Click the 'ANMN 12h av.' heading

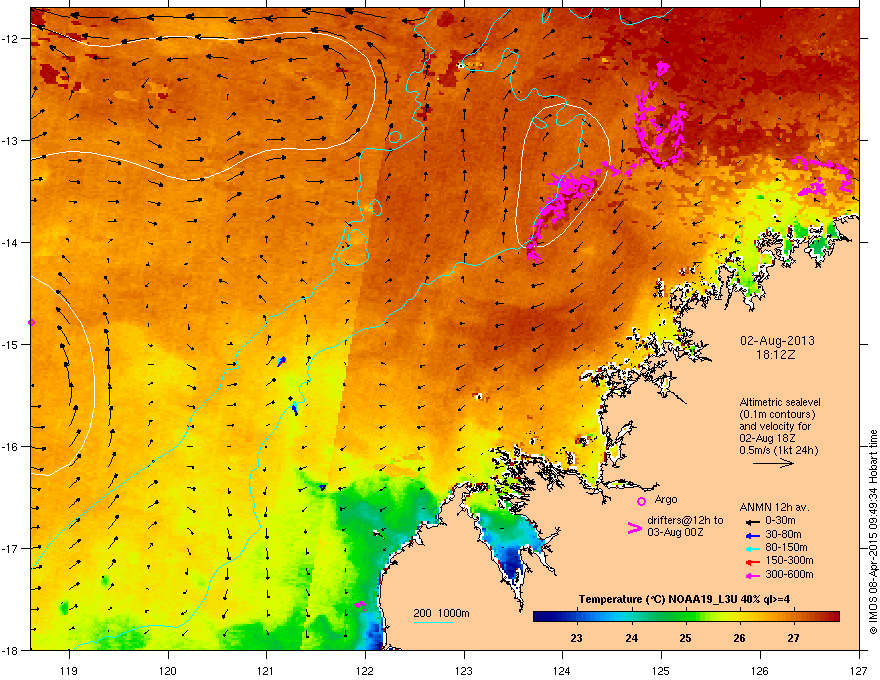point(774,507)
